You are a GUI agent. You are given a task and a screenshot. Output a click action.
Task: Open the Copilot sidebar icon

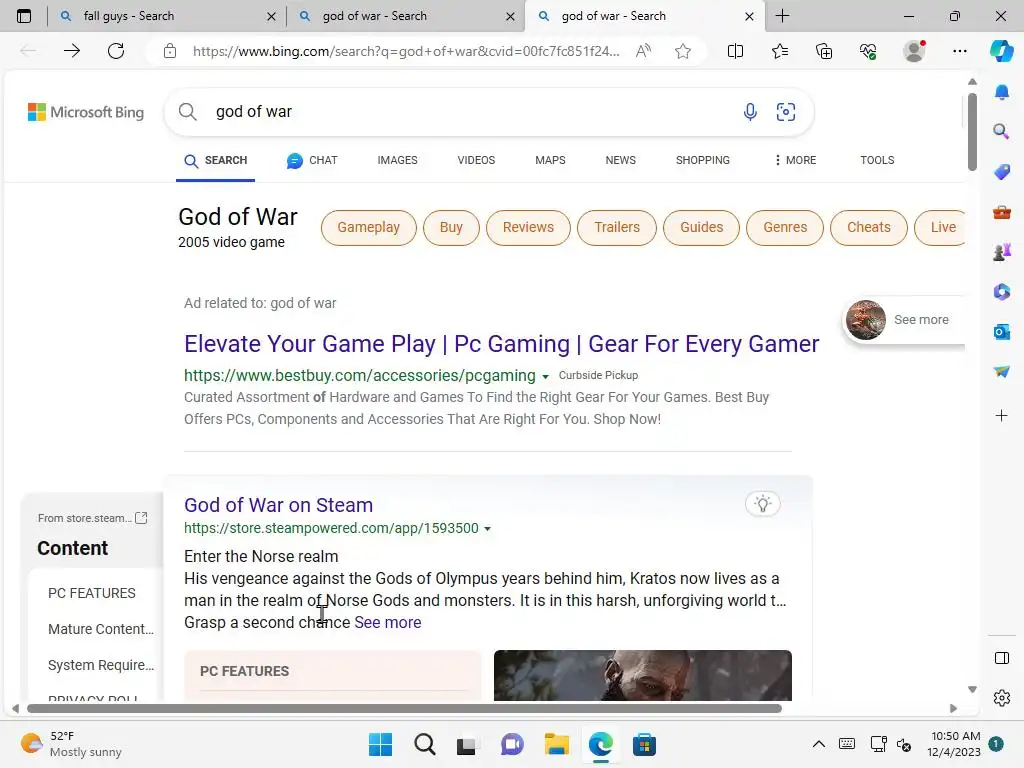[x=1002, y=51]
